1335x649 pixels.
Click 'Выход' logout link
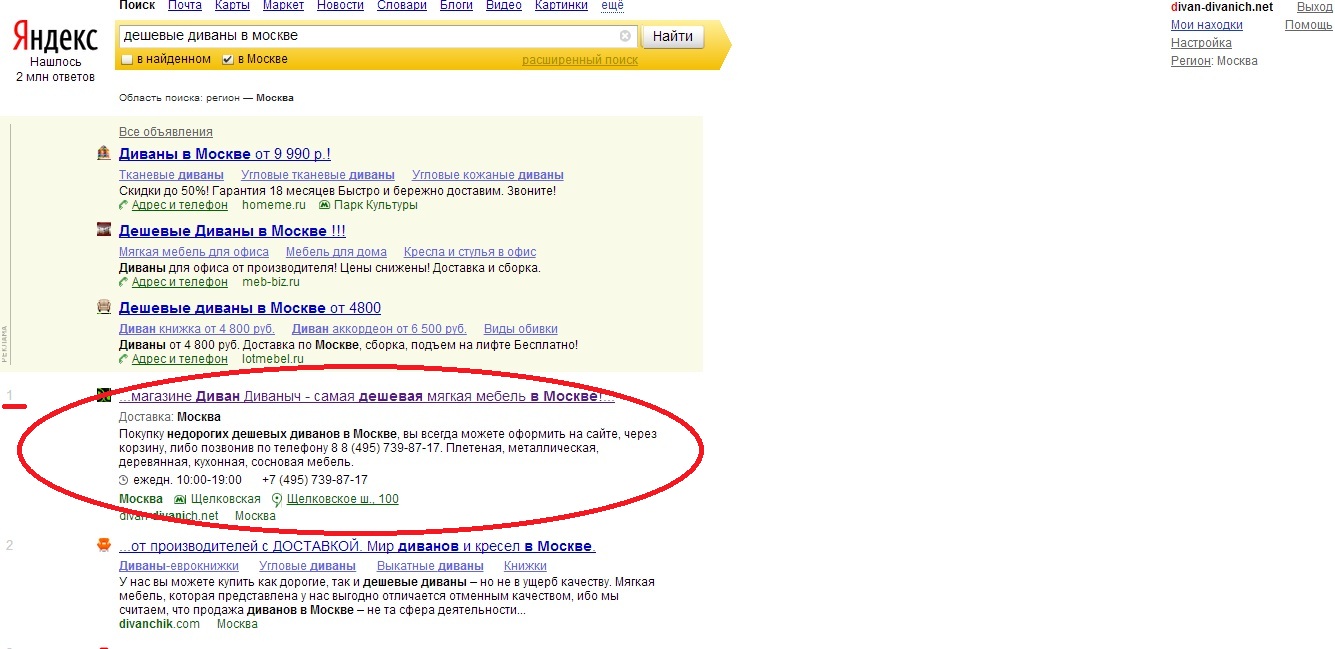tap(1314, 7)
